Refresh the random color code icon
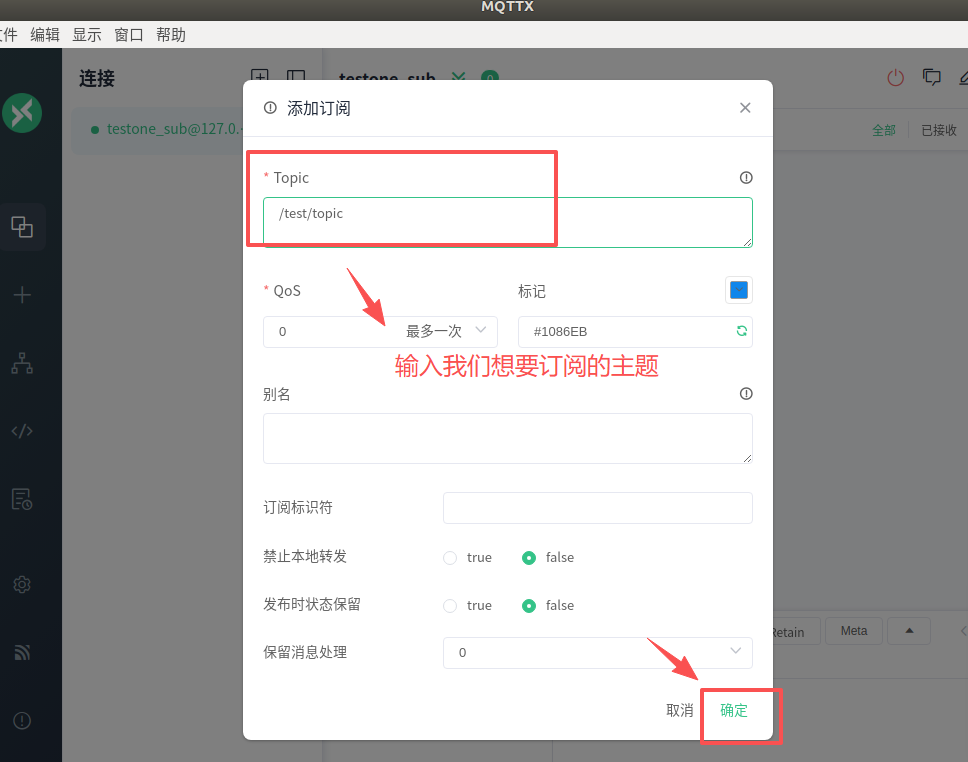968x762 pixels. pyautogui.click(x=742, y=331)
